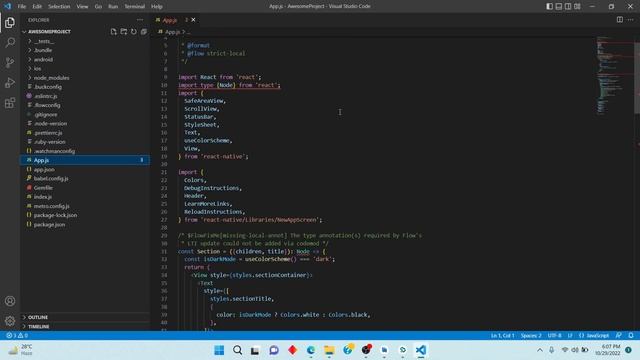Toggle primary side bar layout icon
The height and width of the screenshot is (360, 640).
(549, 6)
